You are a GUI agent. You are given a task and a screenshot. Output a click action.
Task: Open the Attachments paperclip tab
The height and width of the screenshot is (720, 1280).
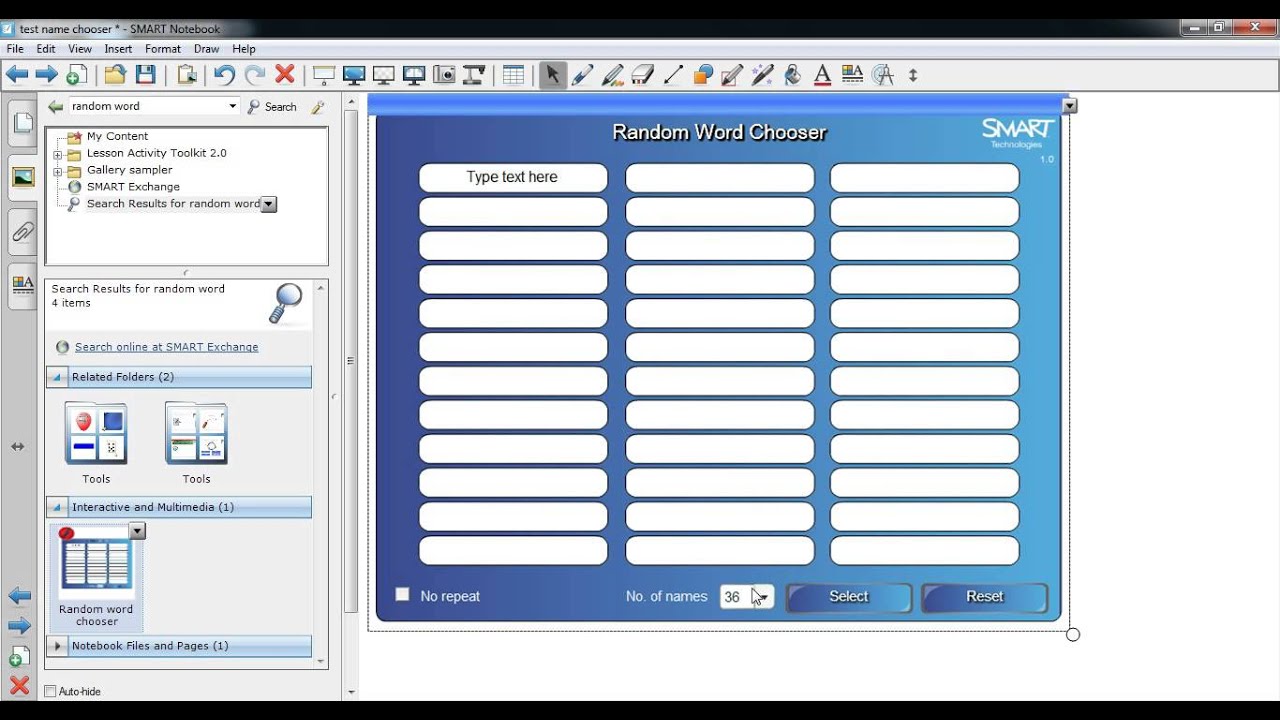pyautogui.click(x=22, y=232)
